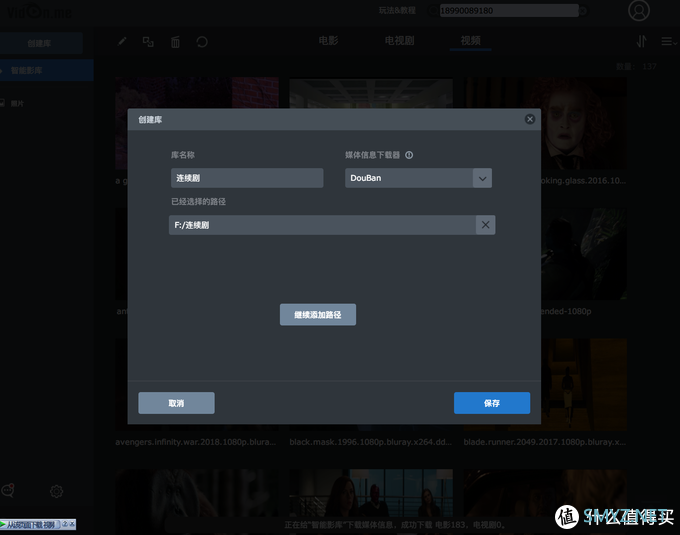This screenshot has width=680, height=535.
Task: Click the search field with 18990089180
Action: tap(508, 10)
